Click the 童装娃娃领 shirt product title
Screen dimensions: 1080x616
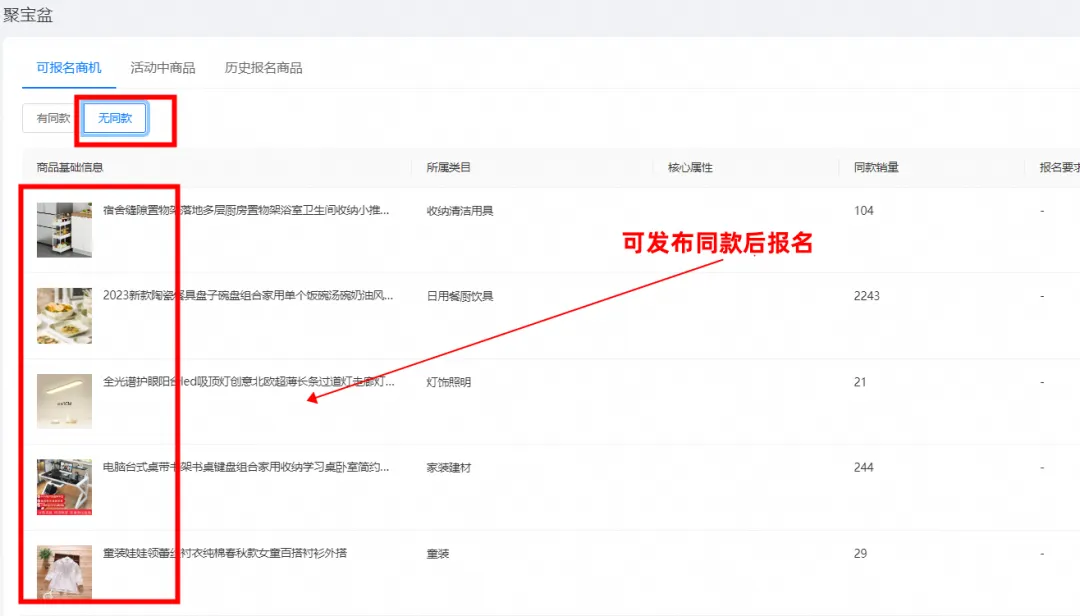coord(225,553)
